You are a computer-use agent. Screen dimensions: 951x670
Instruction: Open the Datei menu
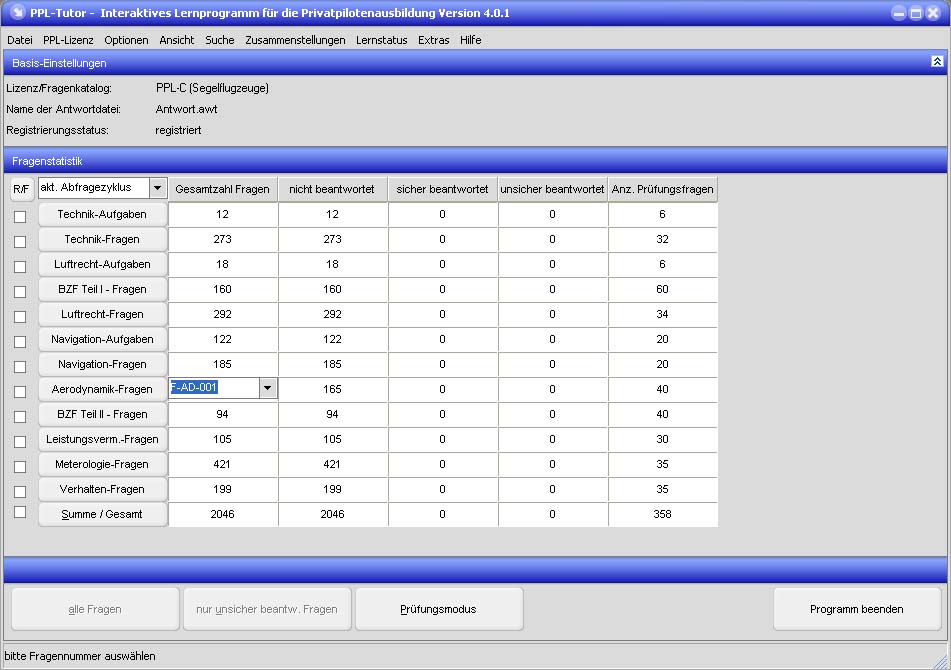coord(20,40)
